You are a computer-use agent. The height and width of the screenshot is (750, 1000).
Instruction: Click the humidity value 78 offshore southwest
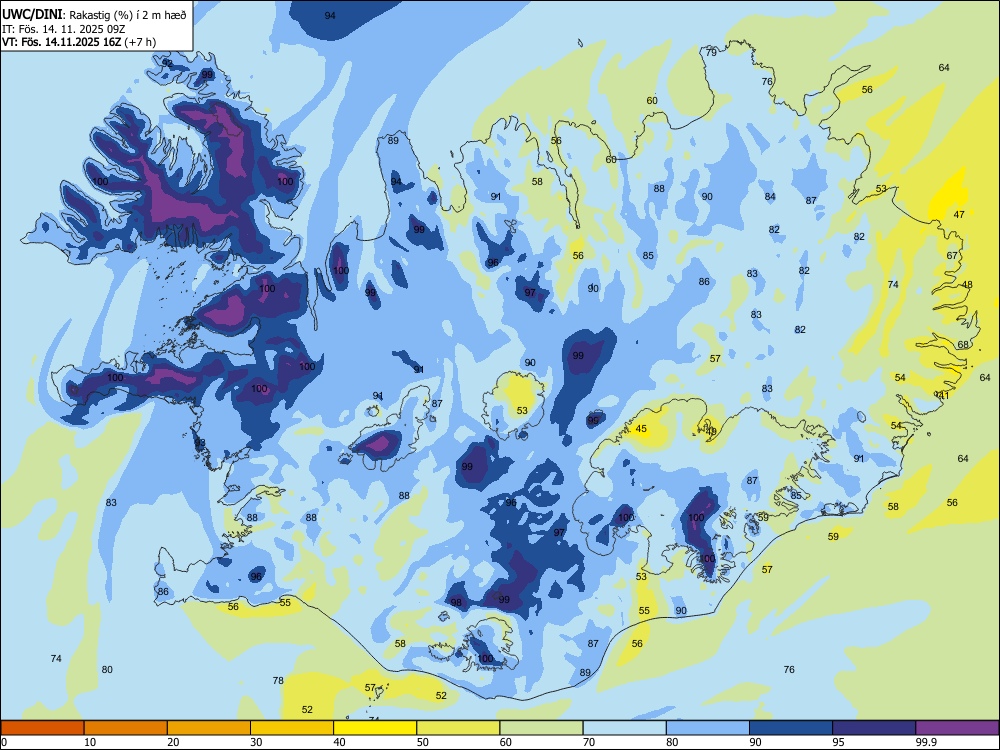click(x=278, y=680)
